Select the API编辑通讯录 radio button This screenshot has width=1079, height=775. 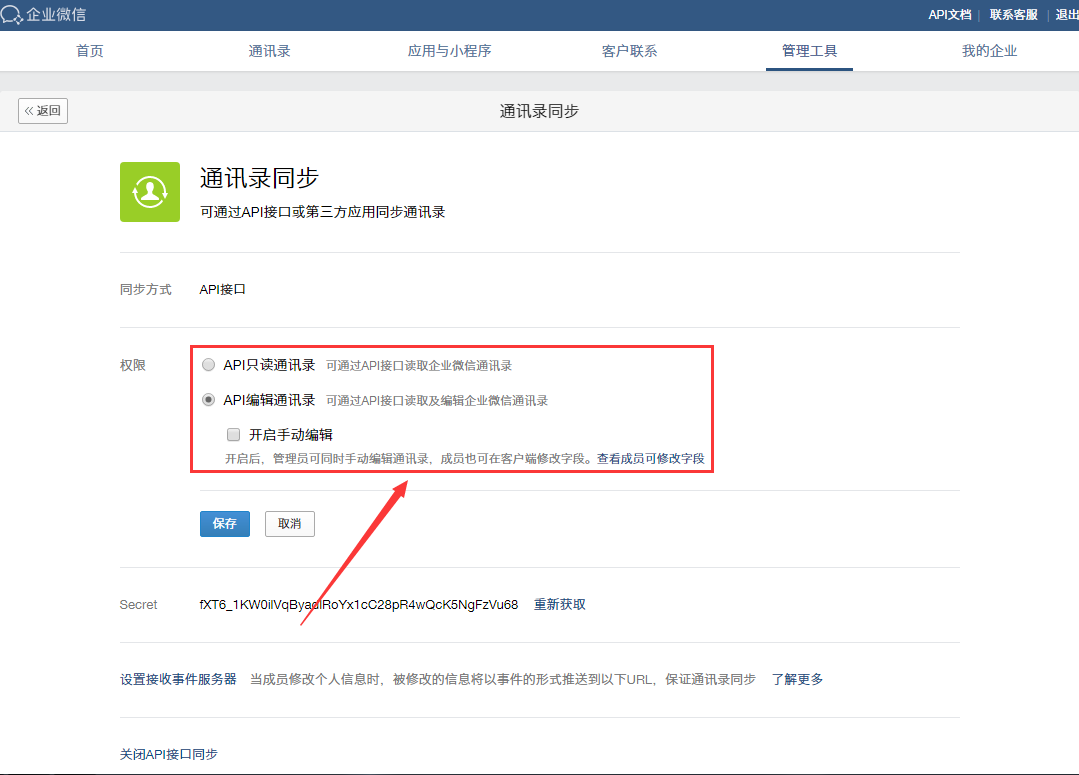pyautogui.click(x=208, y=399)
